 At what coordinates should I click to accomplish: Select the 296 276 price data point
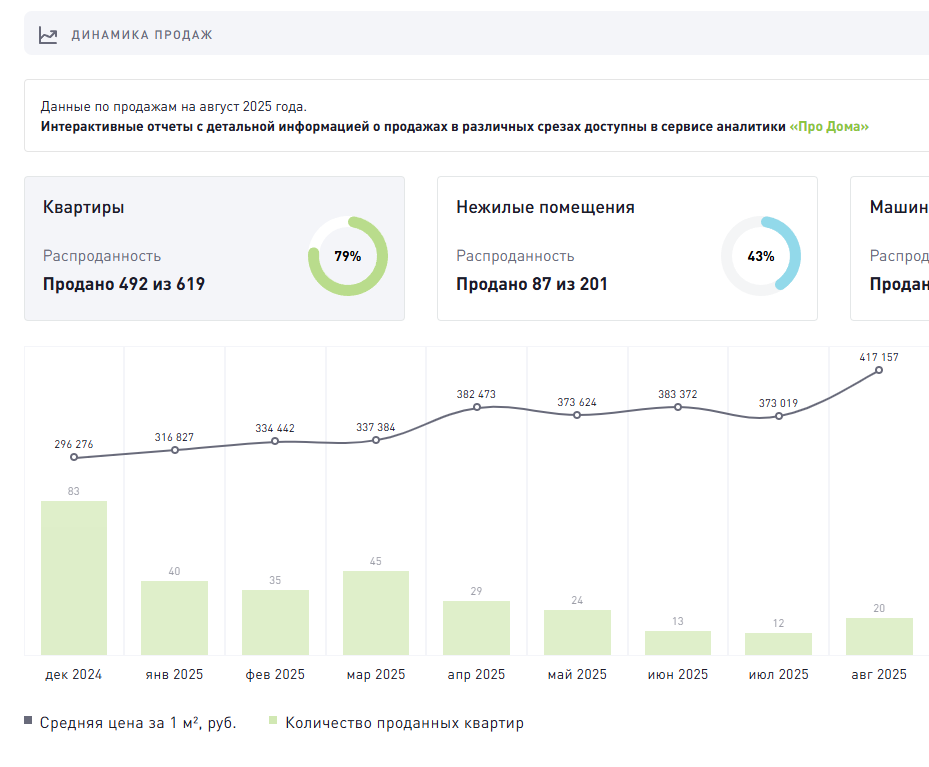point(74,458)
